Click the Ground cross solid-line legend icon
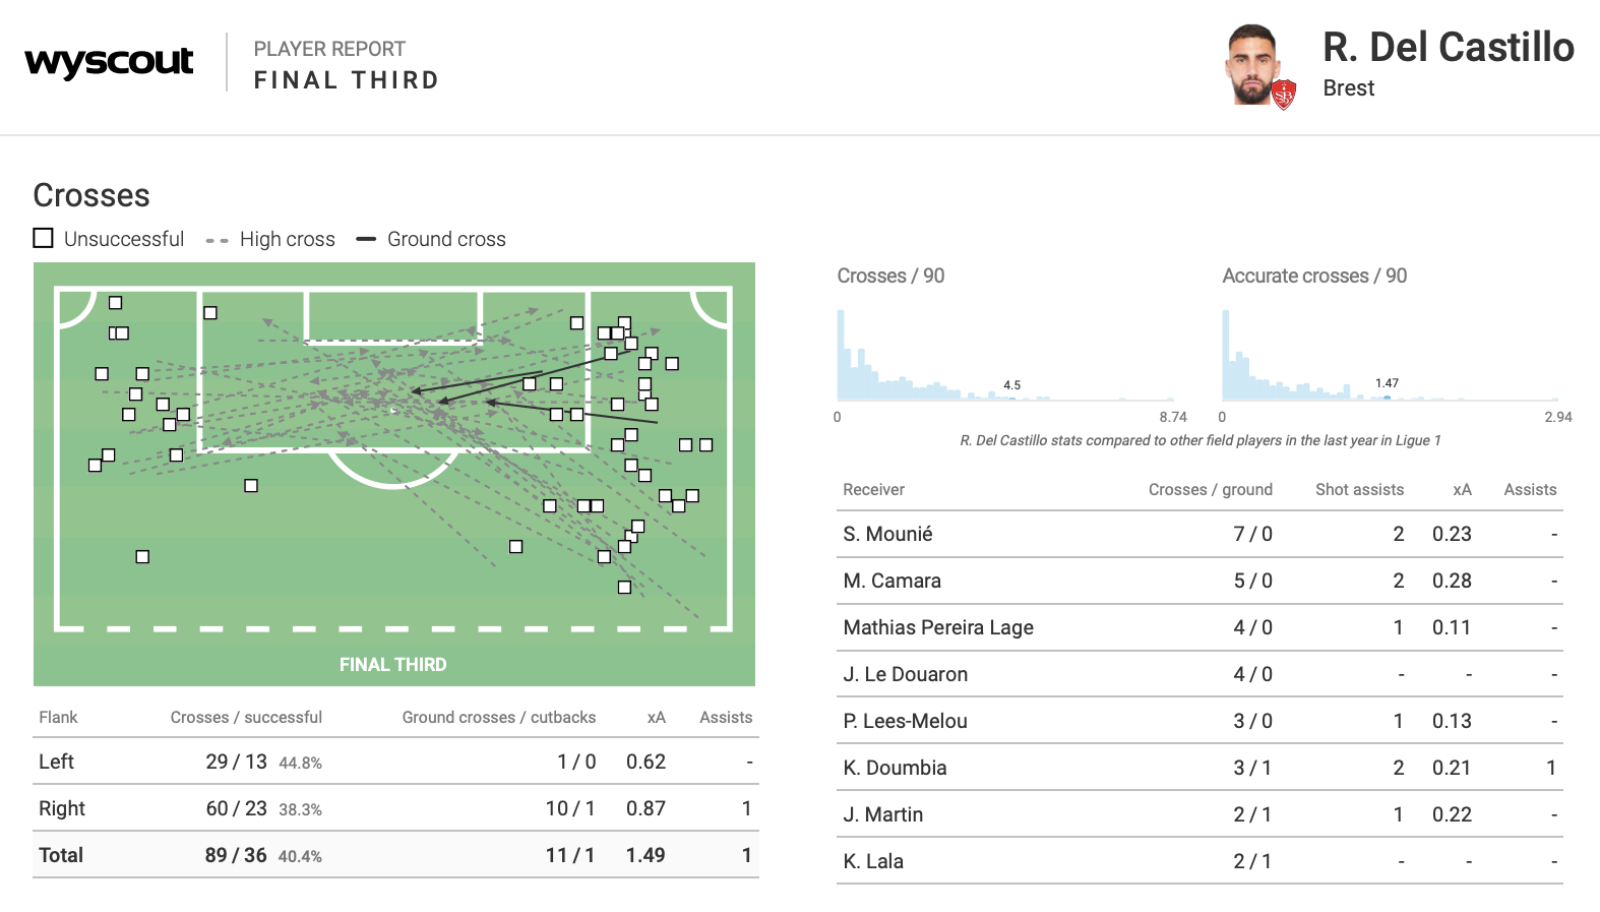This screenshot has width=1600, height=912. (366, 239)
